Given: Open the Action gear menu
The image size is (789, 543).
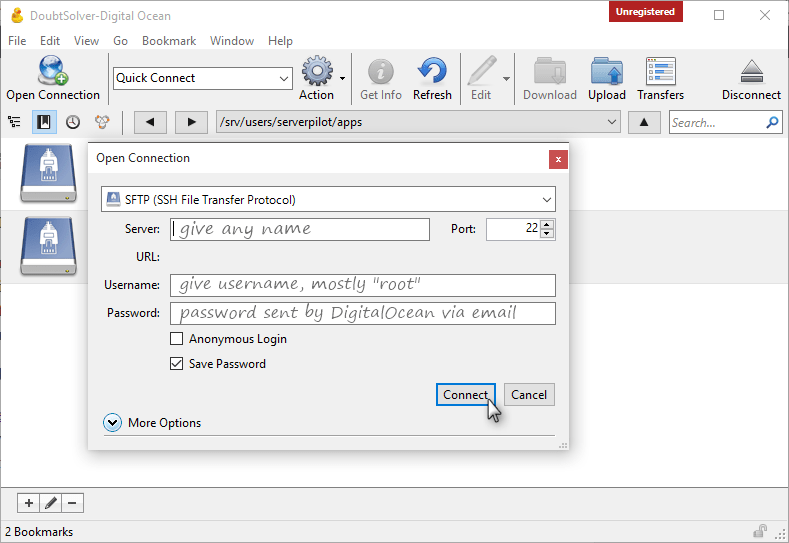Looking at the screenshot, I should (317, 71).
